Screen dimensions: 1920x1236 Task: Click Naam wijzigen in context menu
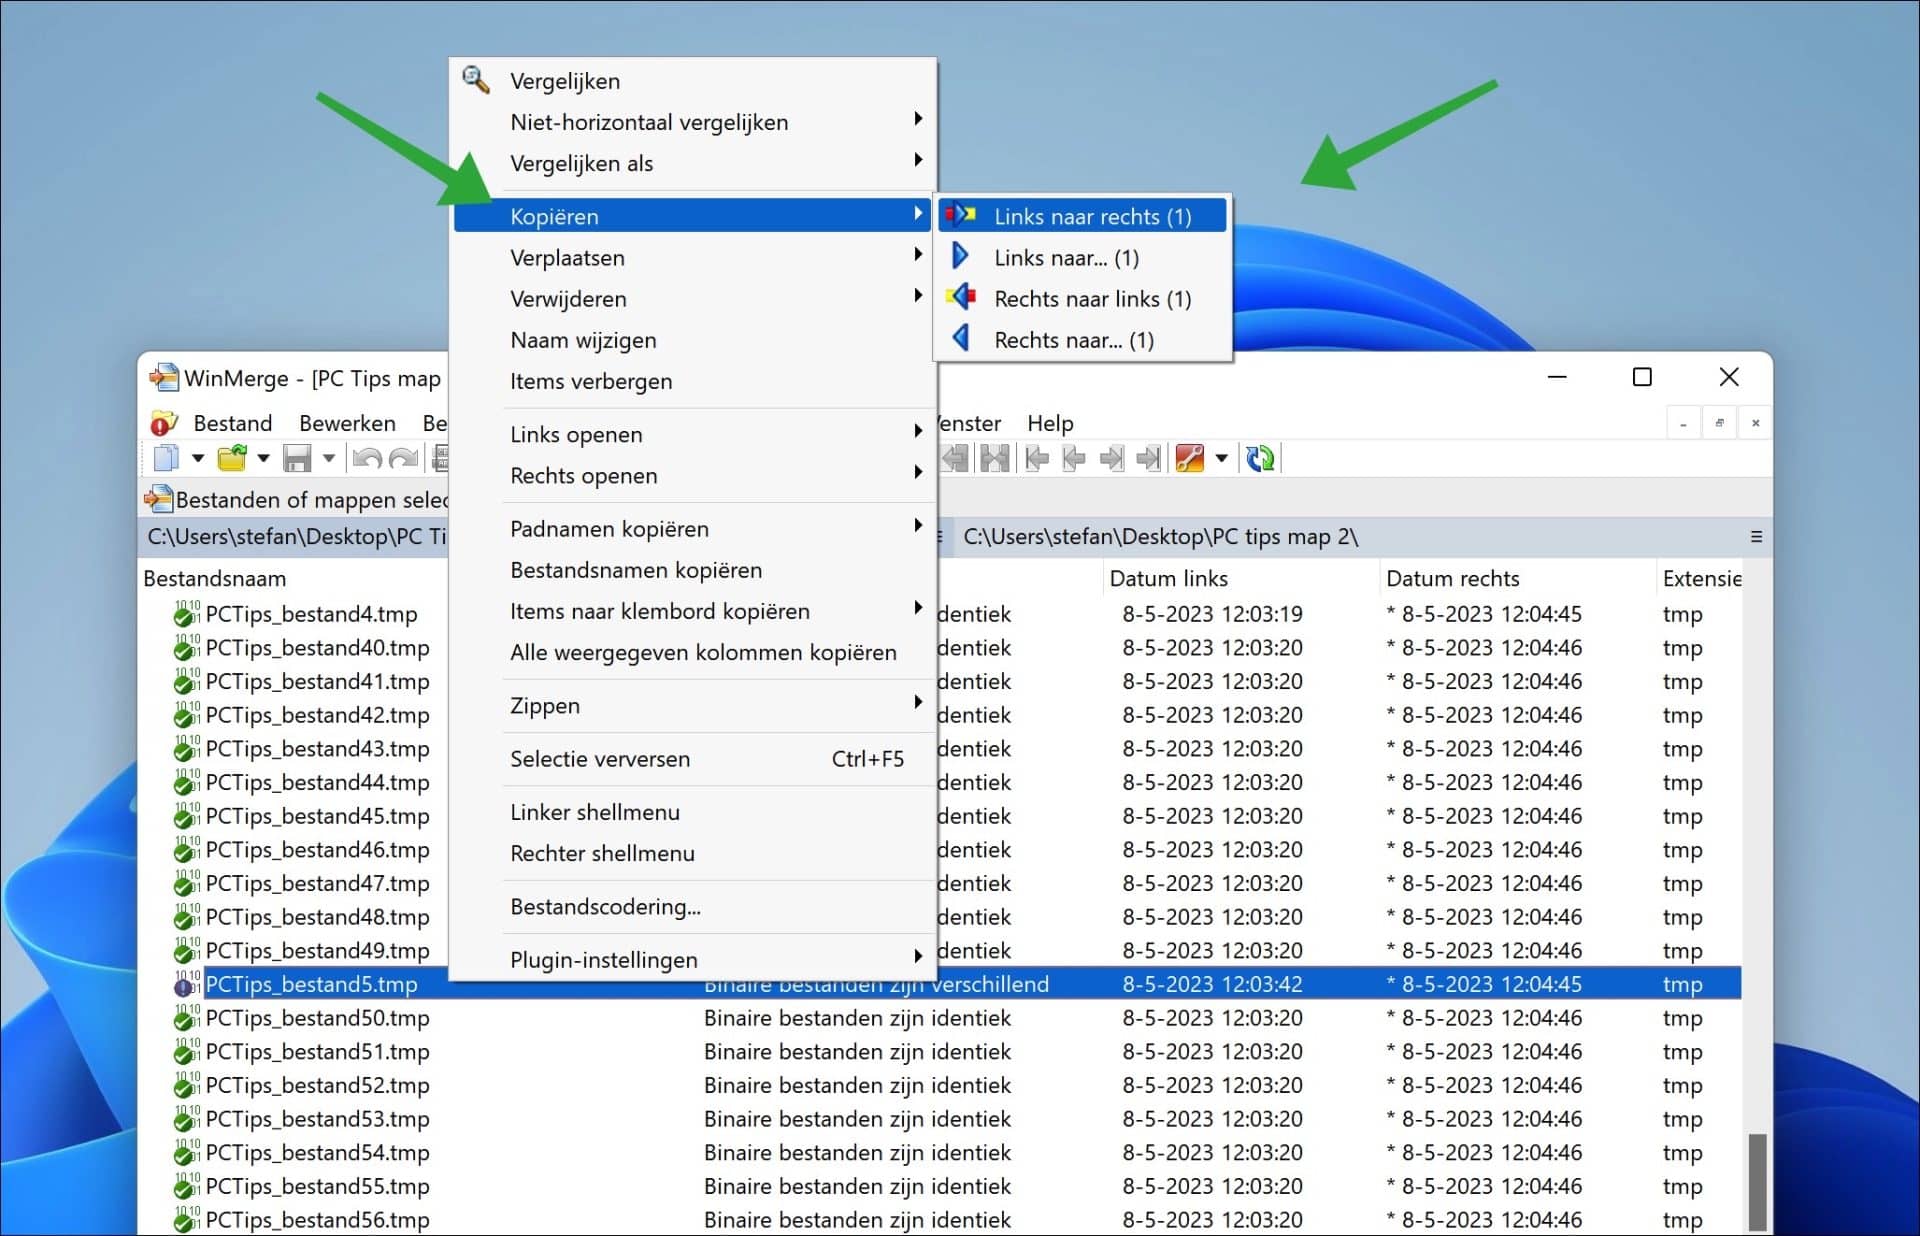pyautogui.click(x=583, y=340)
